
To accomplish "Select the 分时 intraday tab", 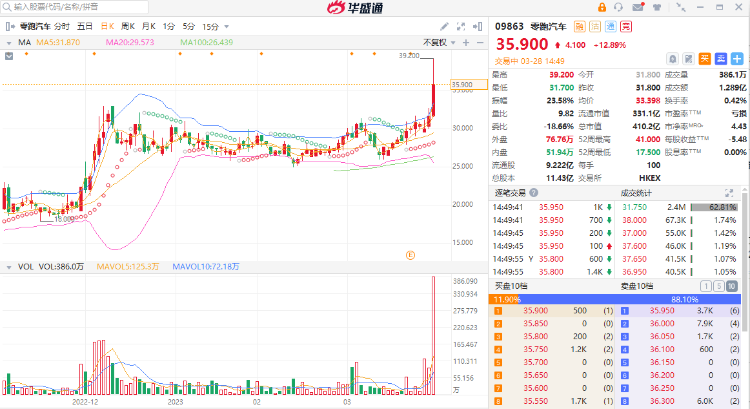I will click(x=62, y=26).
